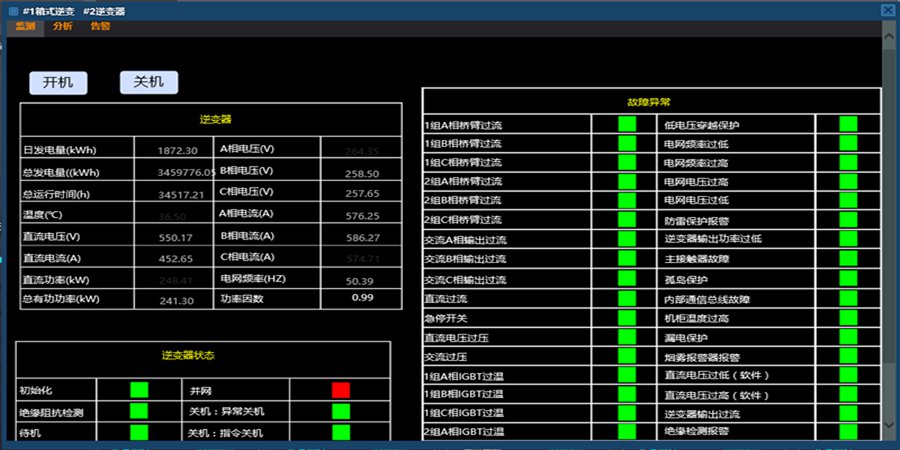This screenshot has width=900, height=450.
Task: Select the 漏电保护 status light
Action: click(x=848, y=338)
